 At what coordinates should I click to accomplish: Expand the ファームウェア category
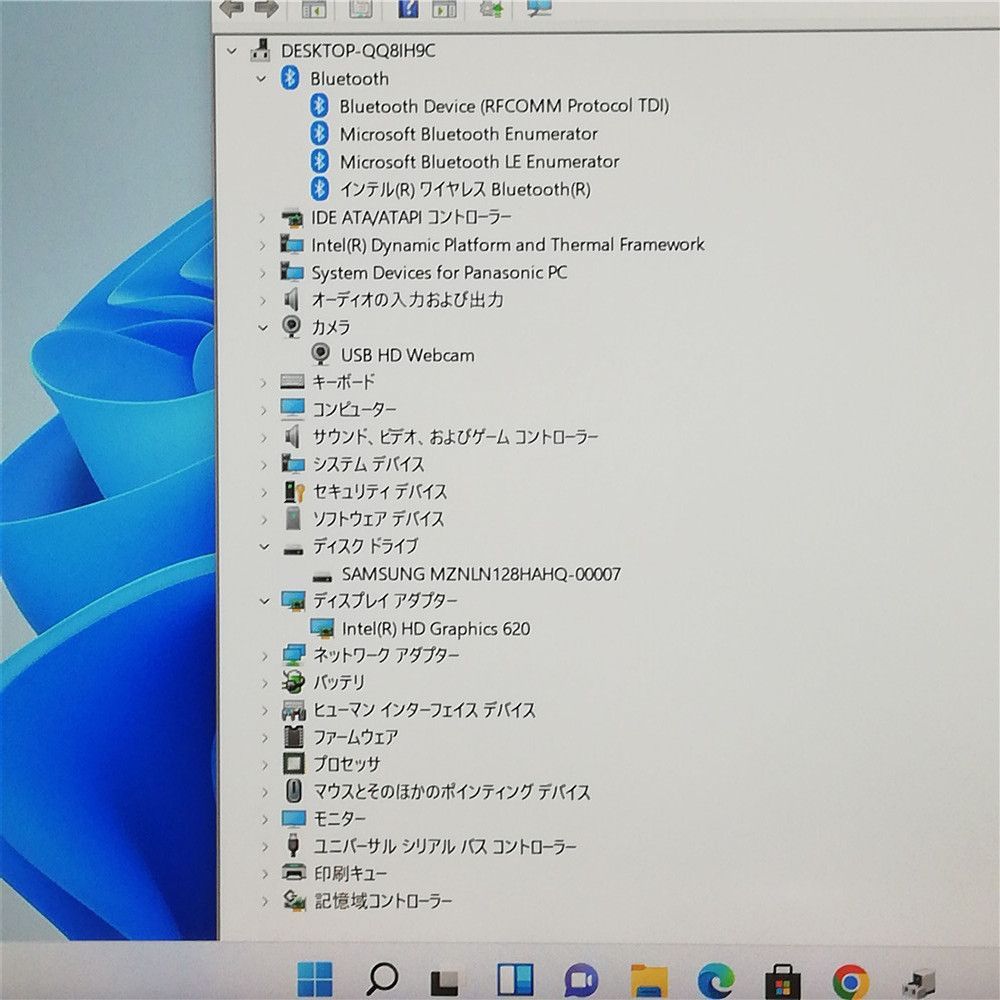click(265, 738)
